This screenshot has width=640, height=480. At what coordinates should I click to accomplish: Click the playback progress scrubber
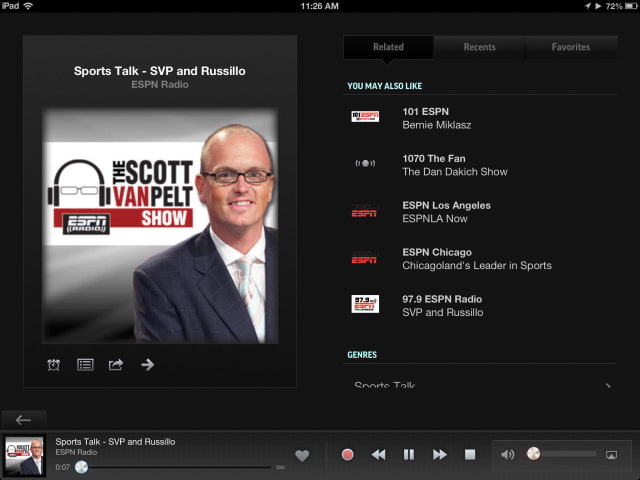82,467
